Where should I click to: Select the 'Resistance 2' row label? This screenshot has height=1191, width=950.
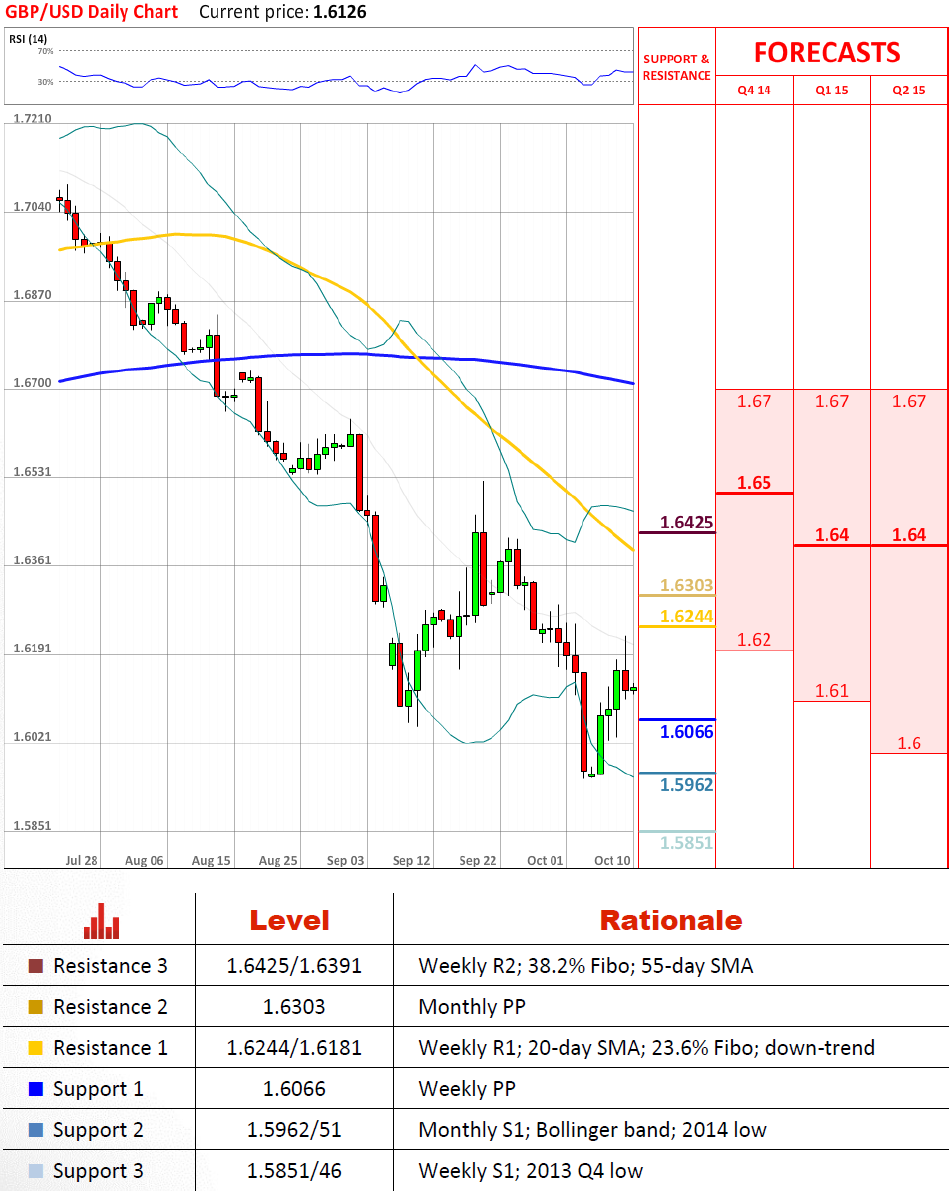click(x=110, y=1007)
